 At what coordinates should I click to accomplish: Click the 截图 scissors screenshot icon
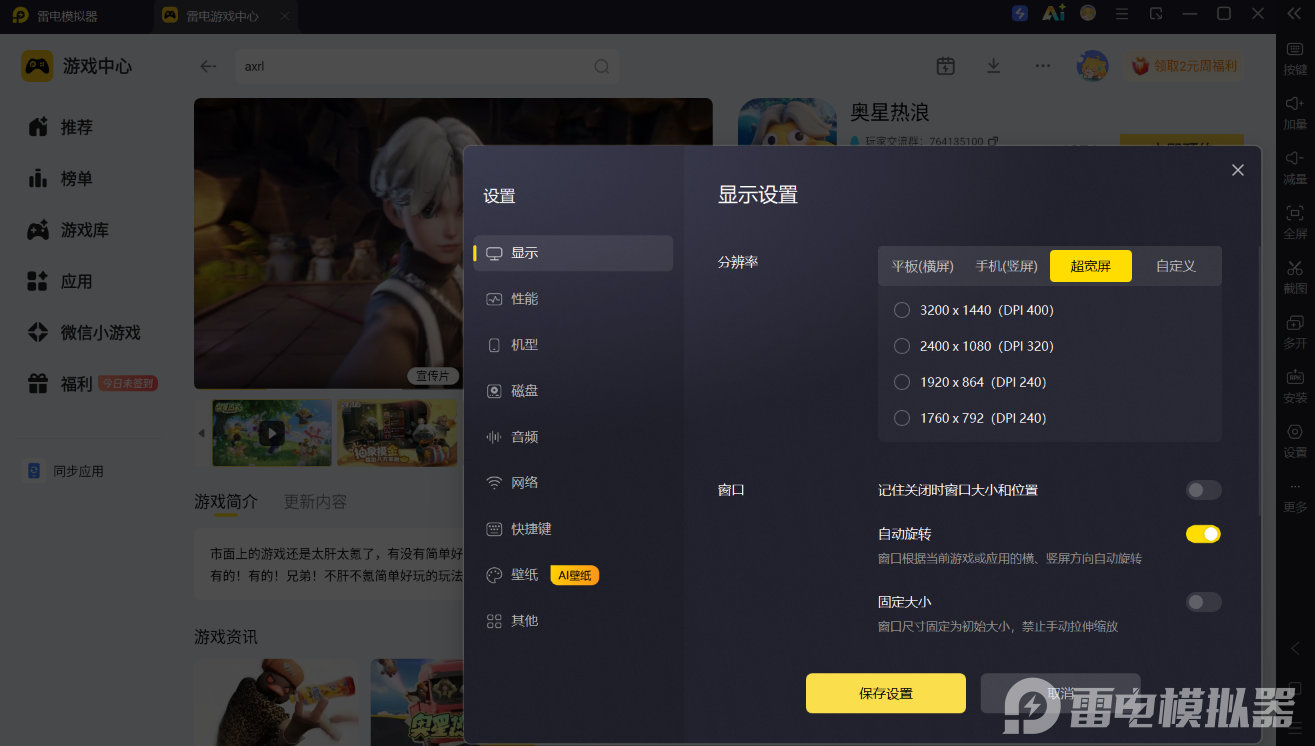(1295, 276)
